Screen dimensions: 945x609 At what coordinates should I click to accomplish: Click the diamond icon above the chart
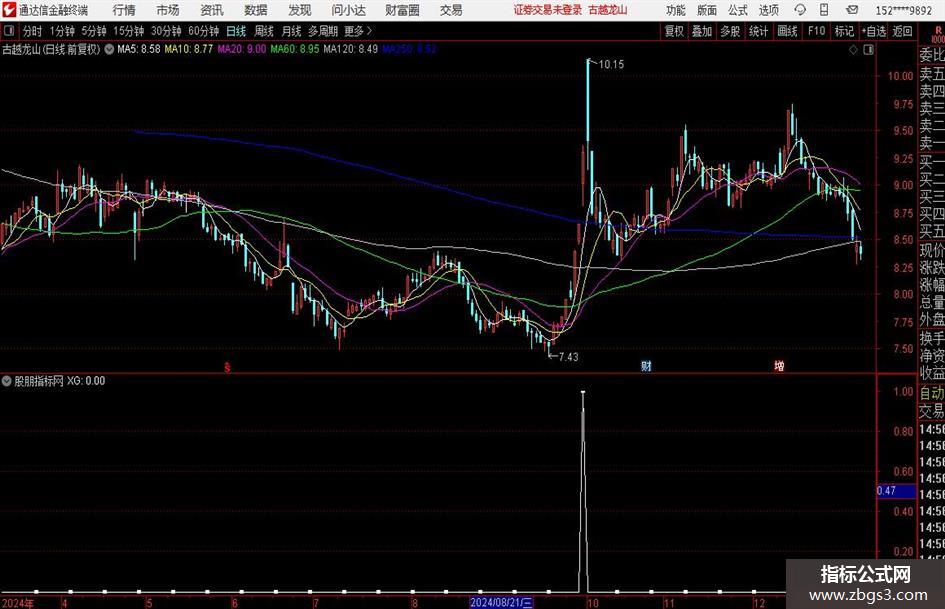tap(853, 50)
